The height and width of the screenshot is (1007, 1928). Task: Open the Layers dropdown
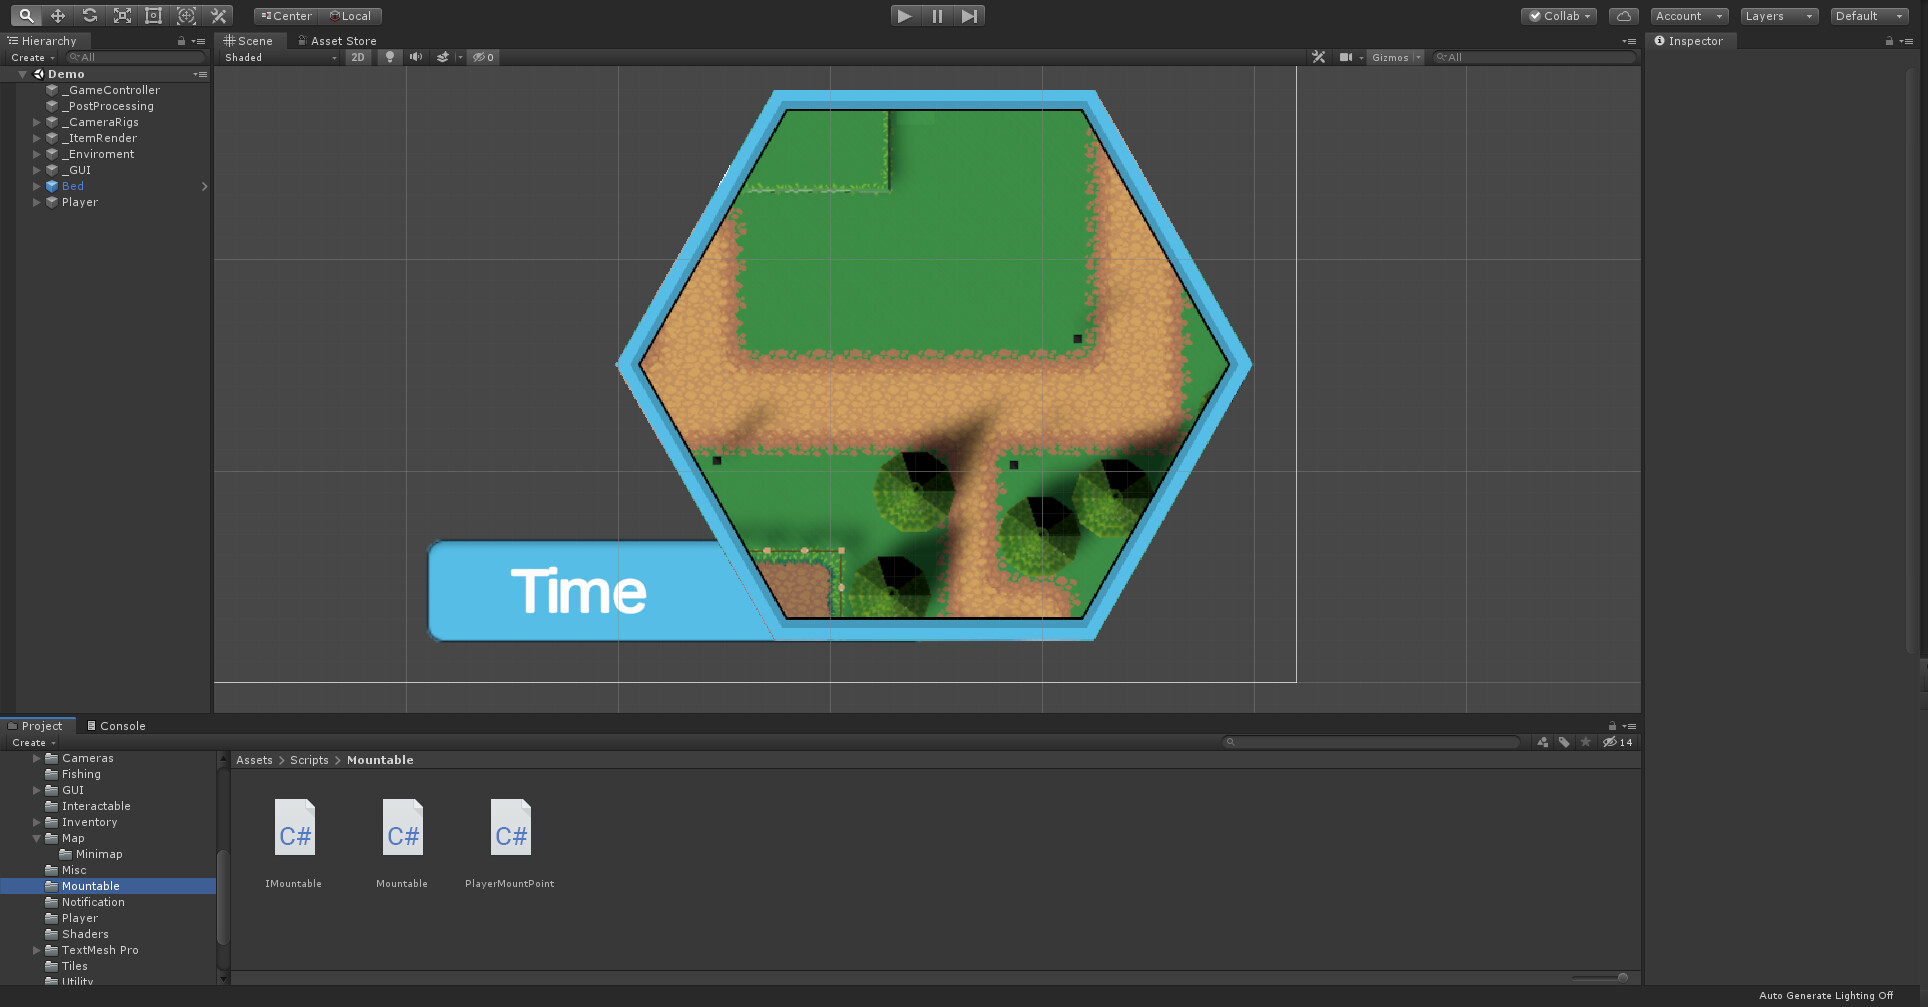coord(1778,15)
